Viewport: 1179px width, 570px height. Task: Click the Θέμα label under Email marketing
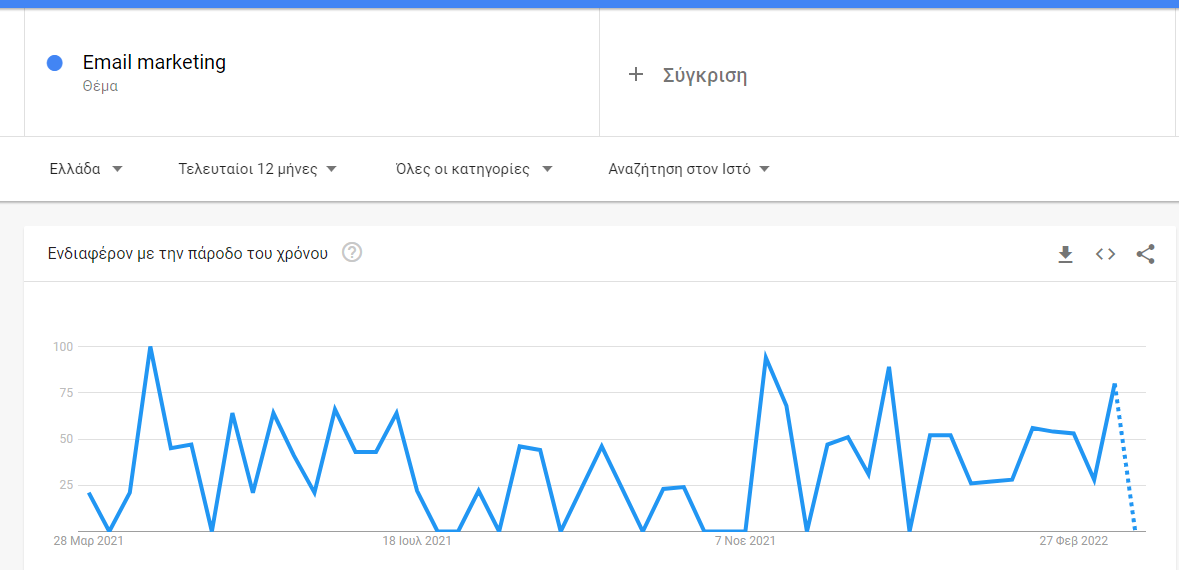pos(100,86)
